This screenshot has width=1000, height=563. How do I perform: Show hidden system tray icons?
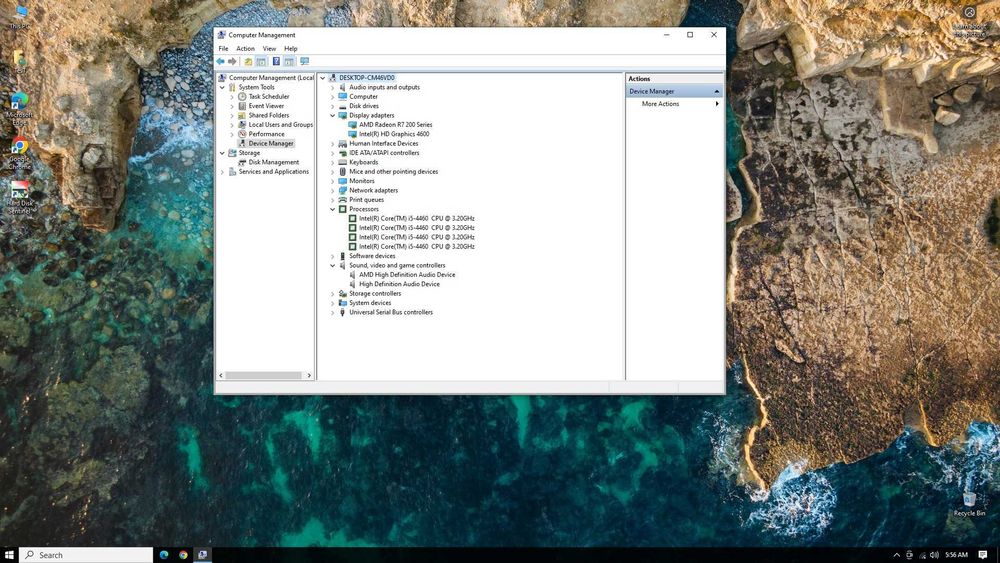896,555
